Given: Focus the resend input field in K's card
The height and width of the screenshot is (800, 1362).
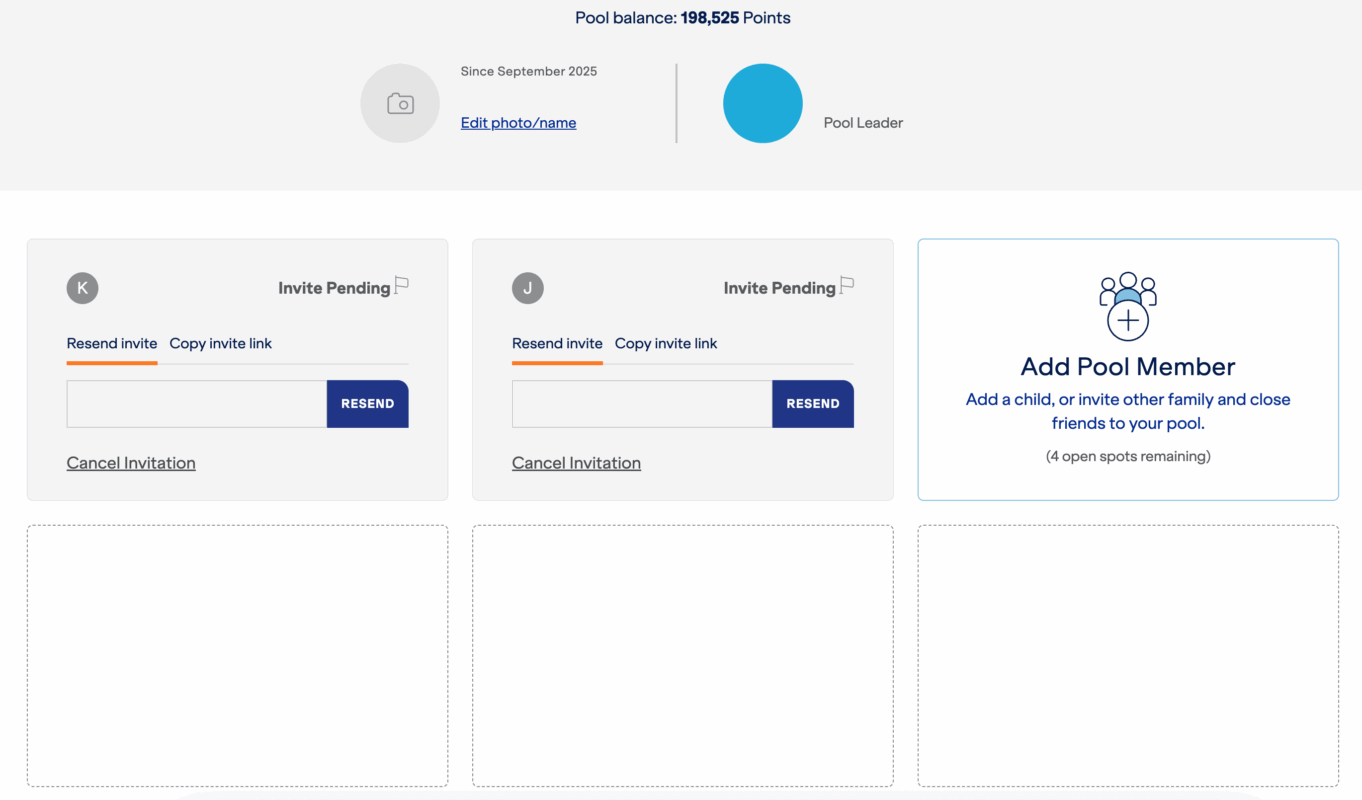Looking at the screenshot, I should coord(197,404).
